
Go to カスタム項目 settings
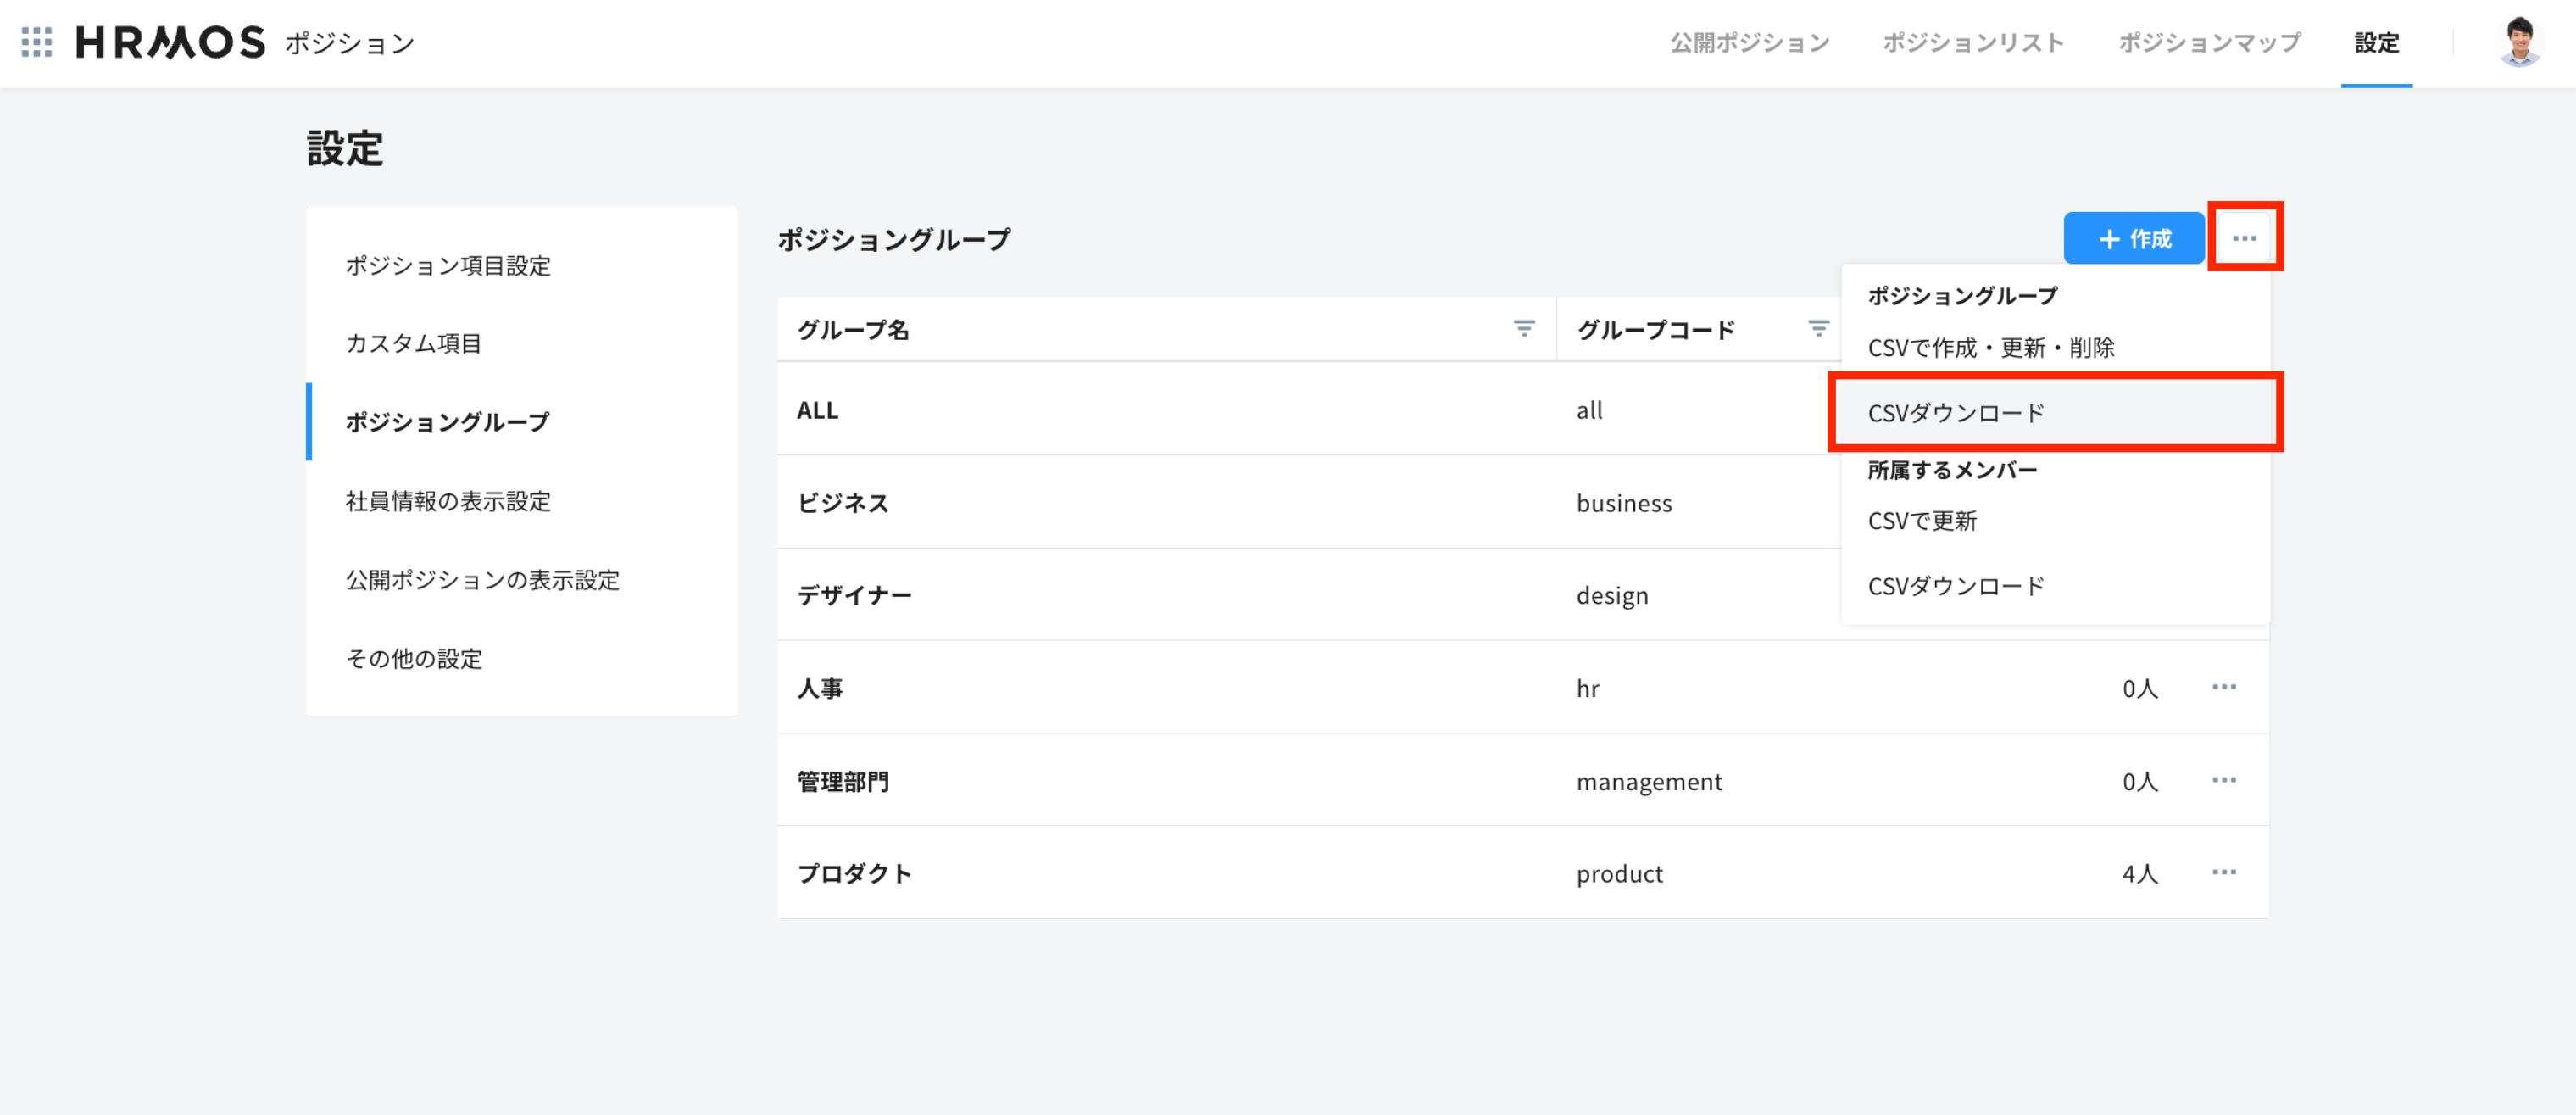click(x=413, y=344)
